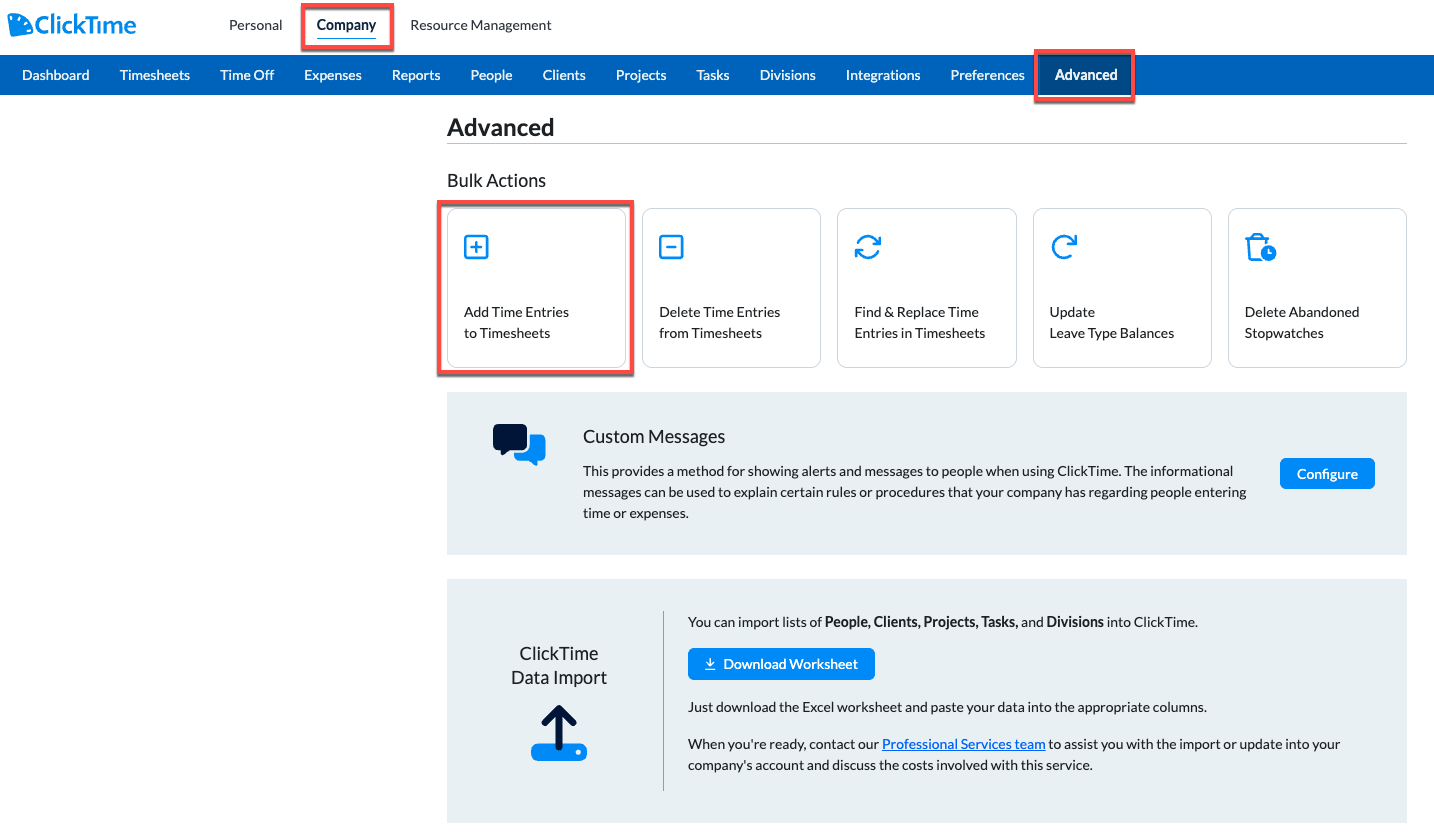The height and width of the screenshot is (840, 1434).
Task: Click the ClickTime Data Import title
Action: tap(559, 666)
